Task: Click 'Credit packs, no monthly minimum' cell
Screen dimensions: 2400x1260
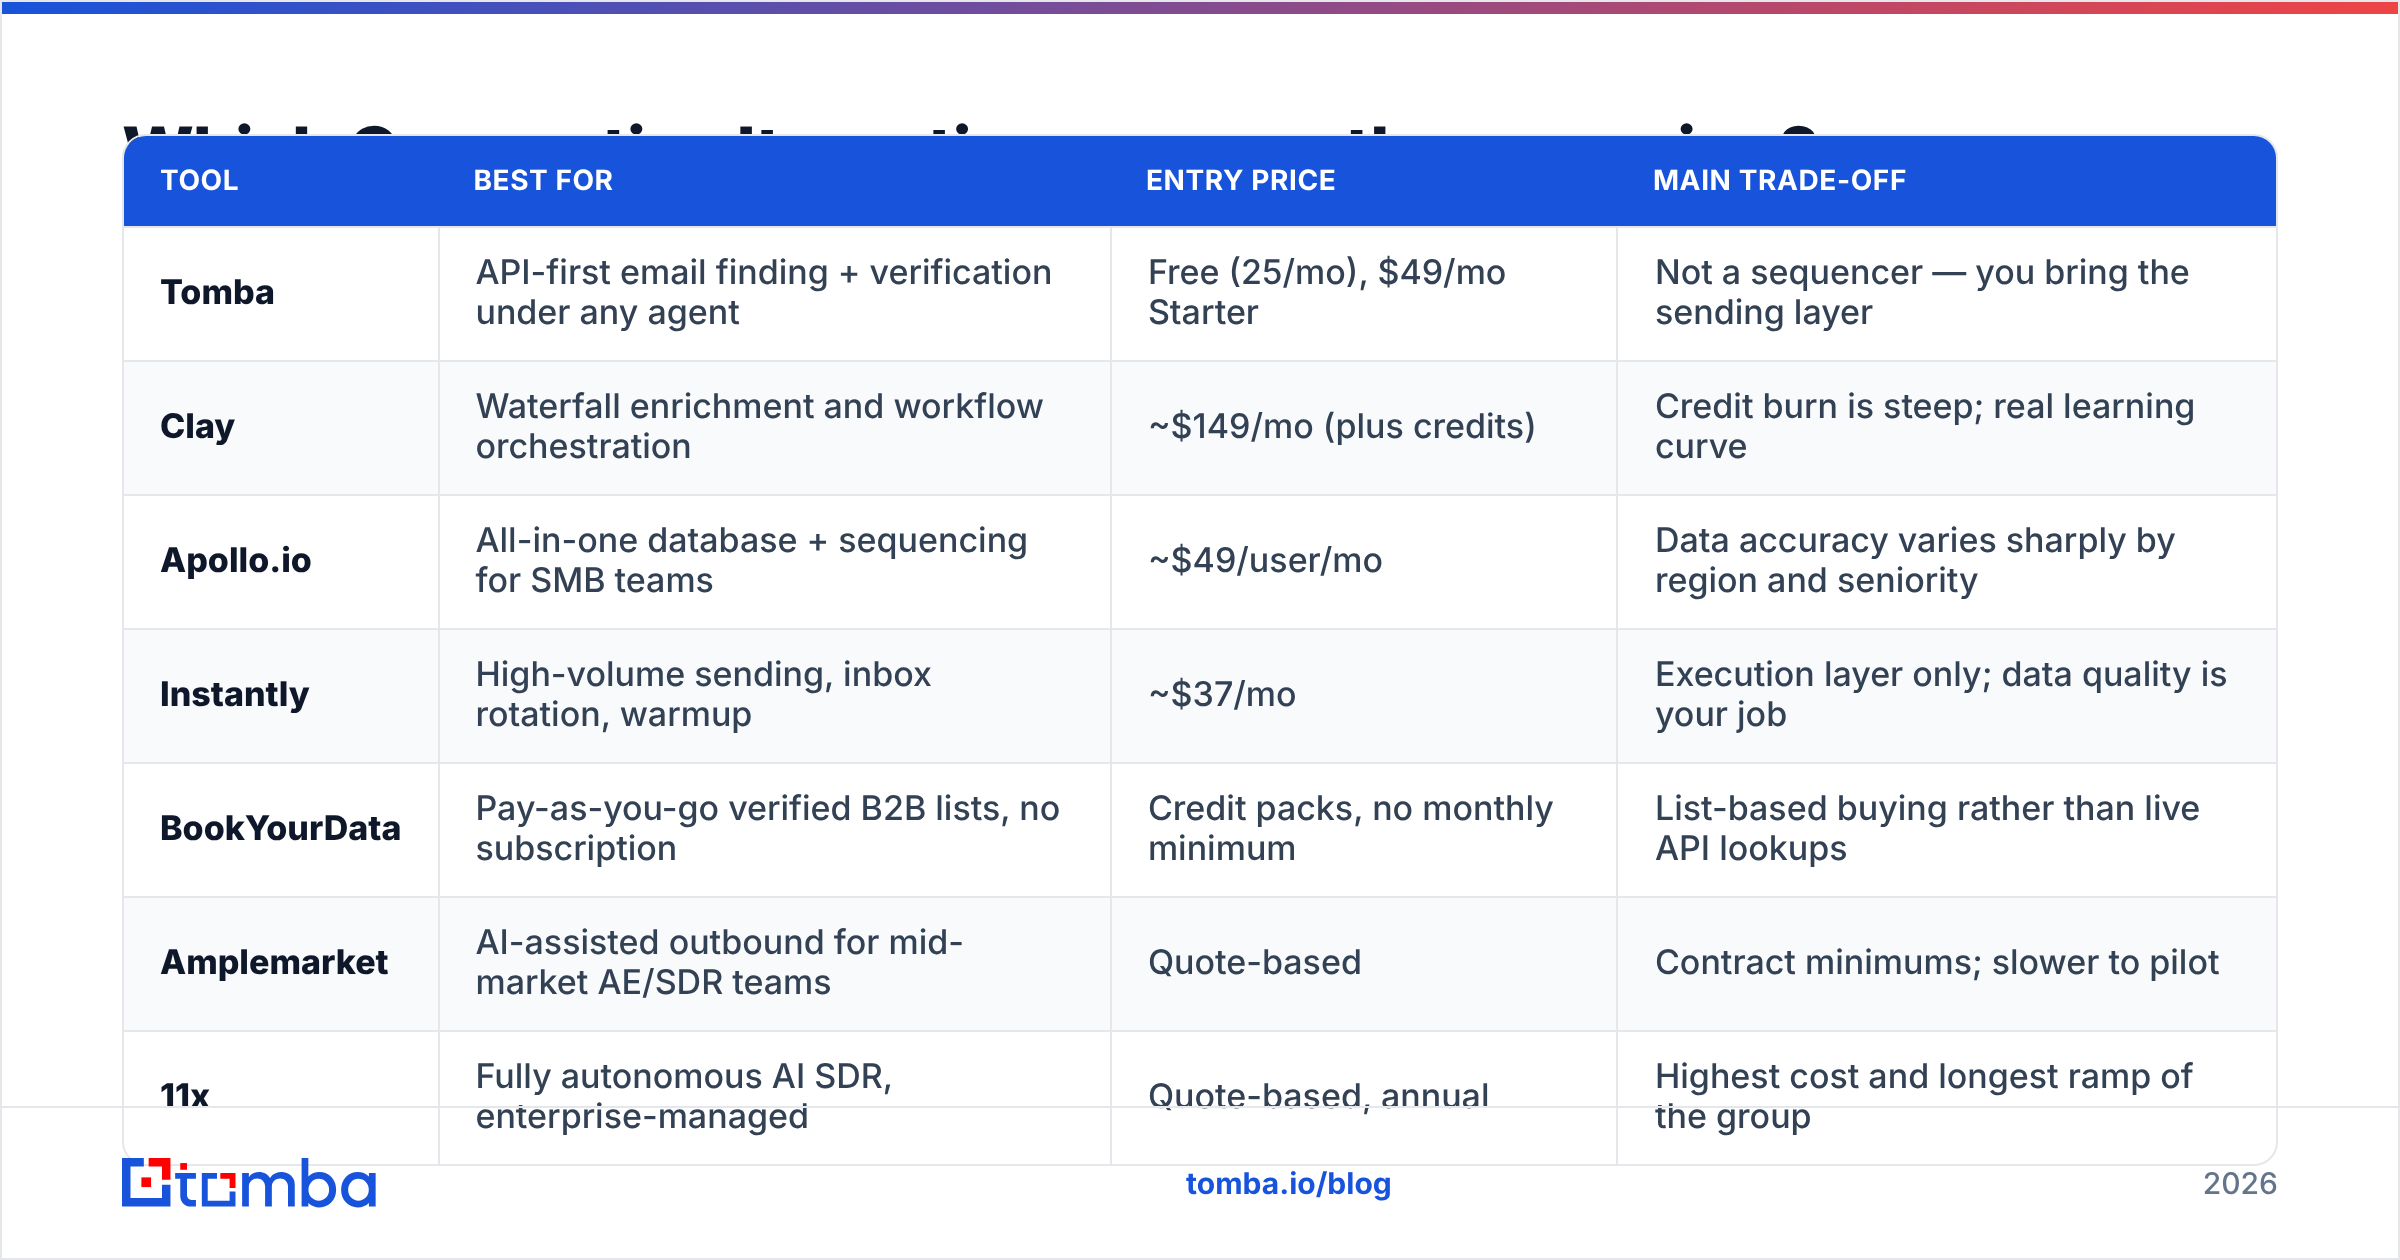Action: 1364,829
